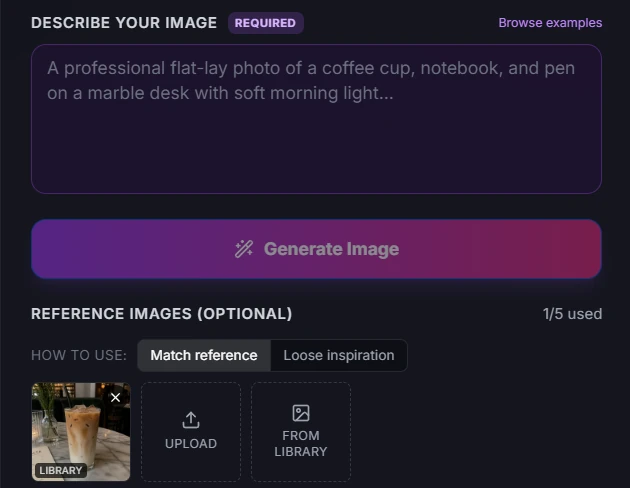Image resolution: width=630 pixels, height=488 pixels.
Task: Click the HOW TO USE label
Action: [x=79, y=355]
